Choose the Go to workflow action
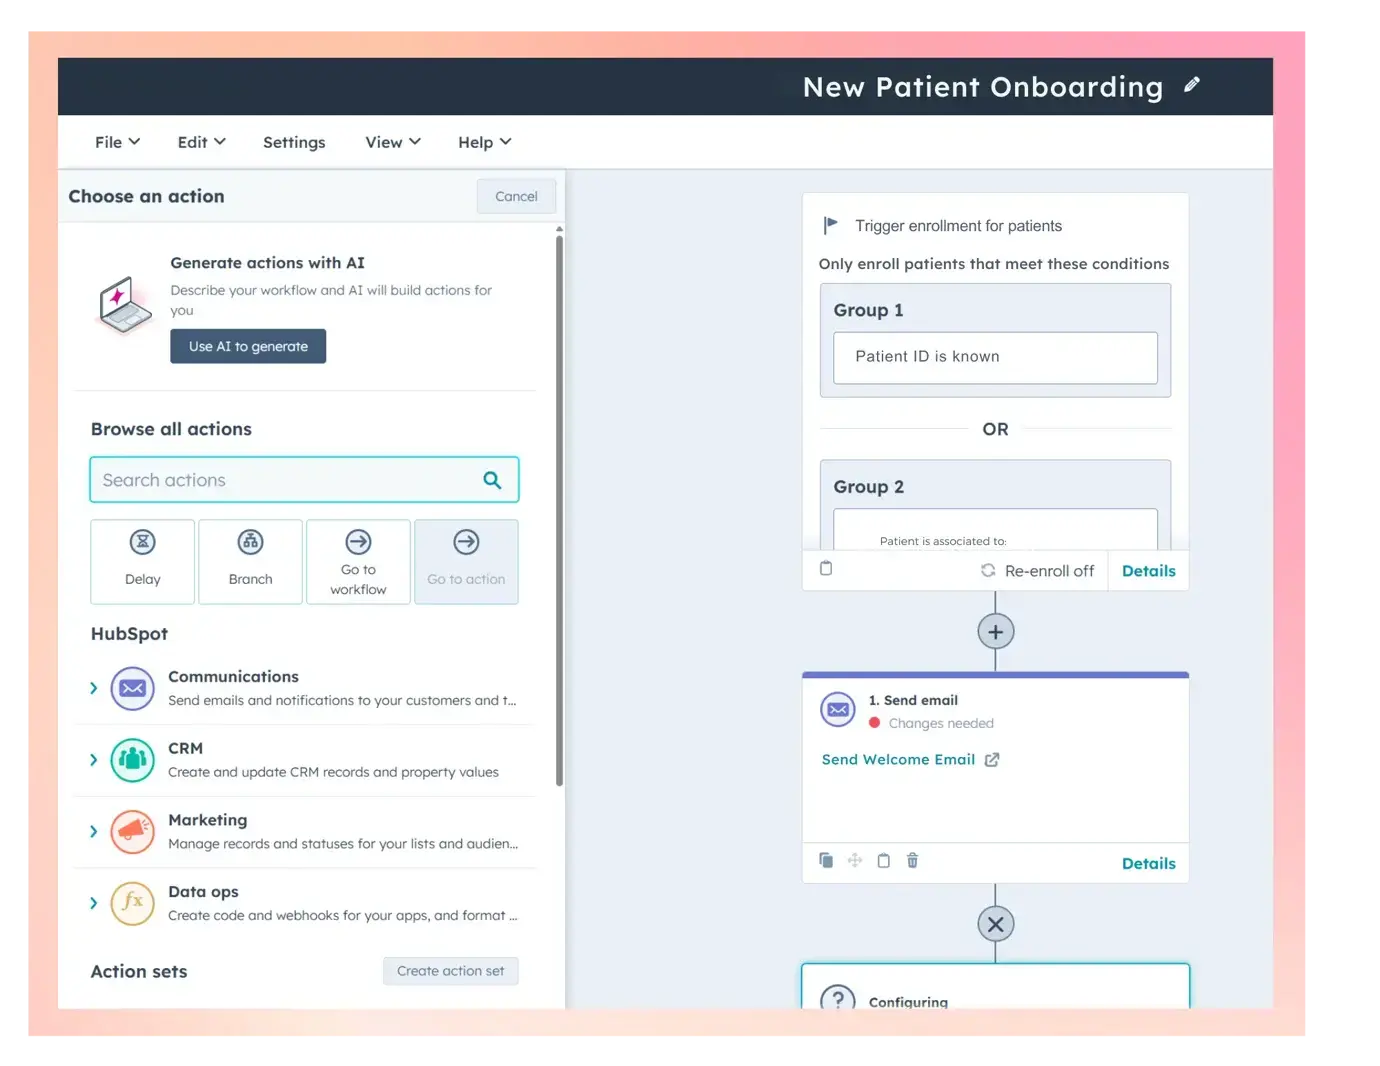 pos(358,561)
